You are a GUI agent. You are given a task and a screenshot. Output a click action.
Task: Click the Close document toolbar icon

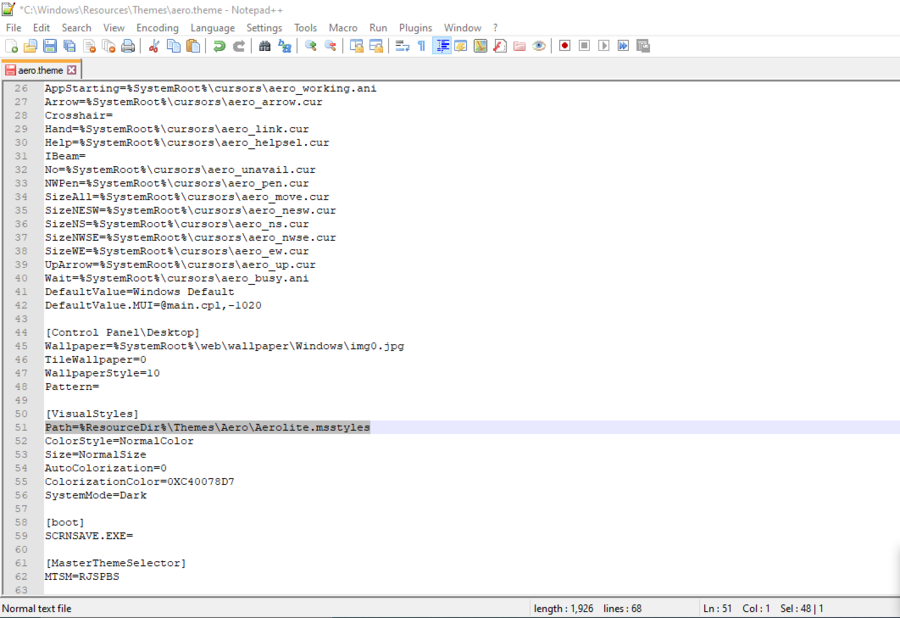coord(89,46)
